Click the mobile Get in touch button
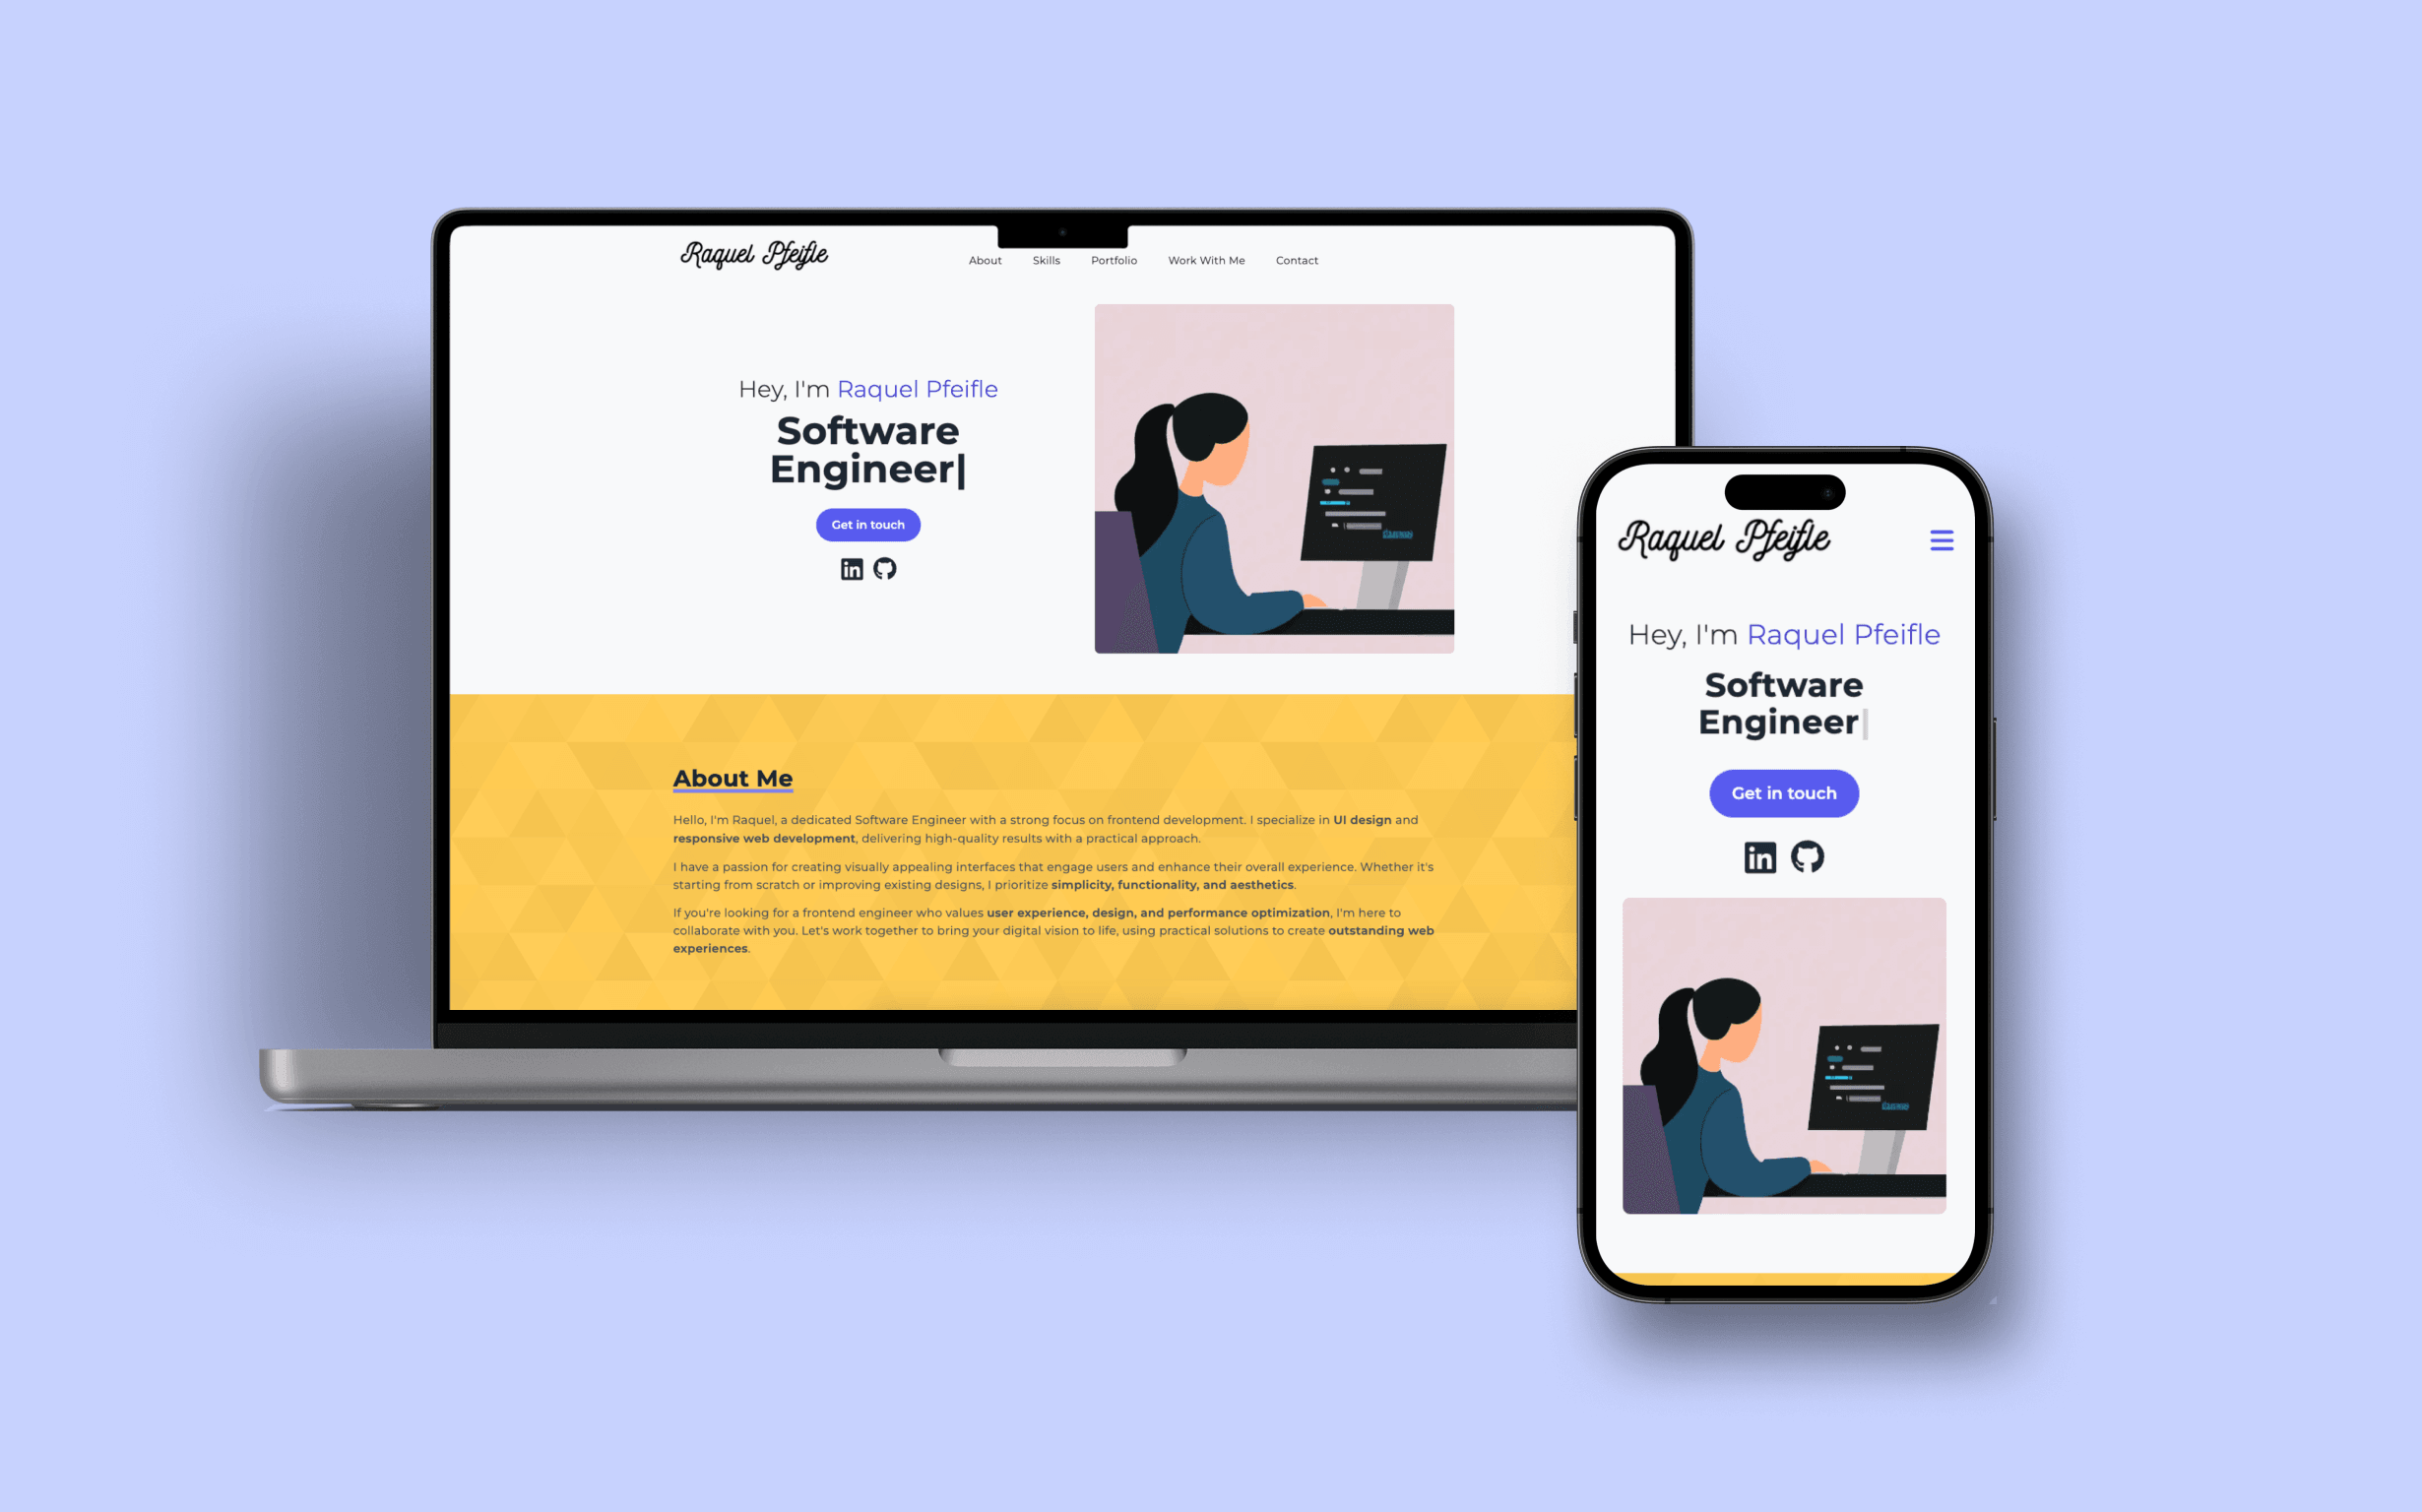The image size is (2422, 1512). [1781, 792]
